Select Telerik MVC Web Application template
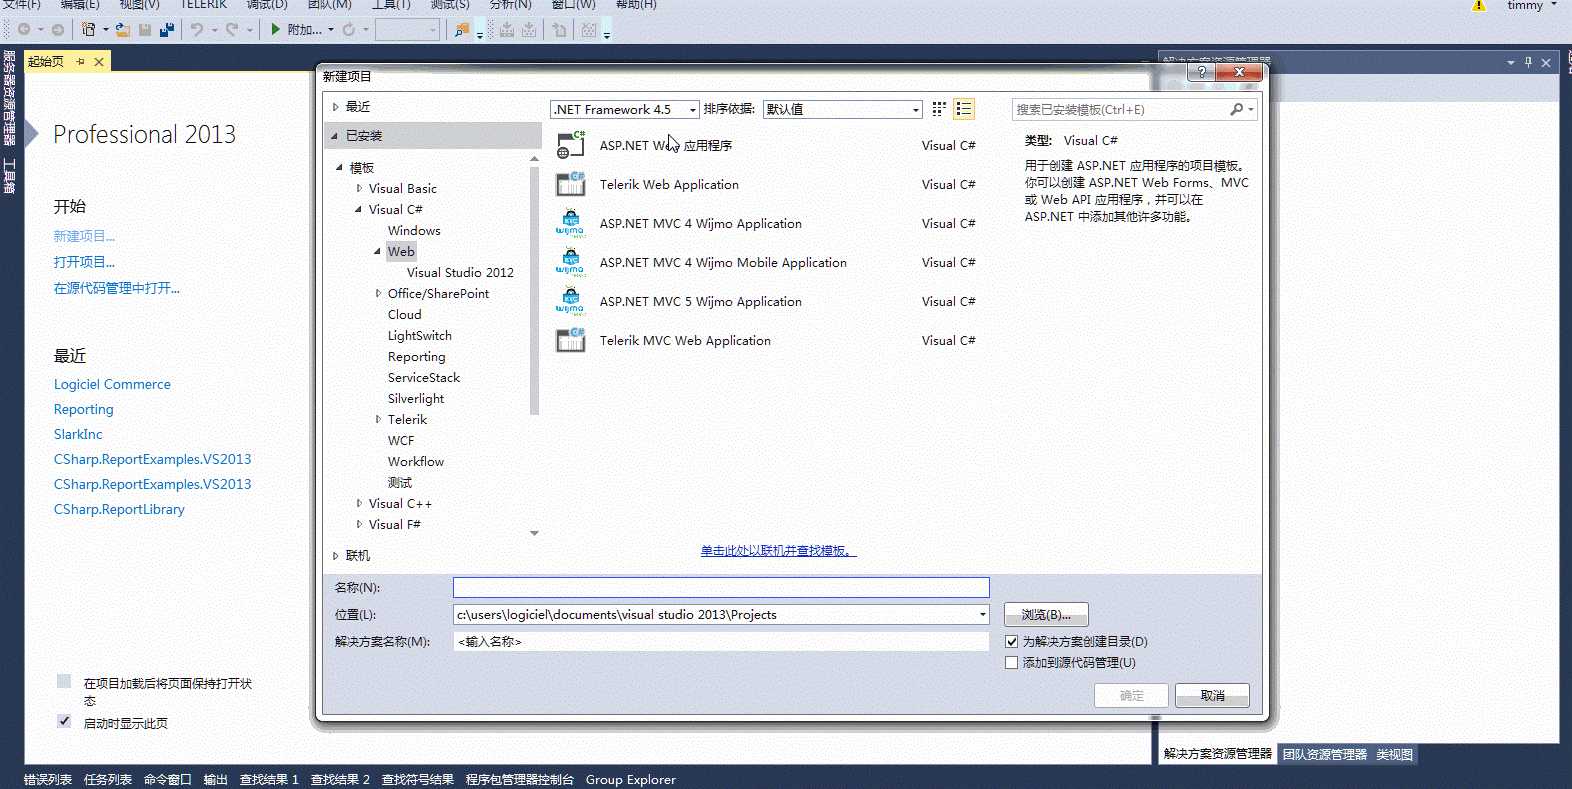 click(765, 340)
